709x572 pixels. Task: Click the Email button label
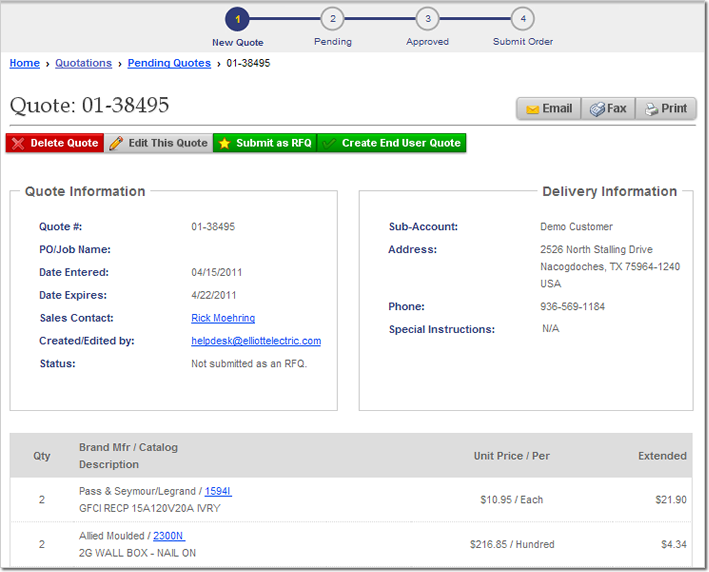pyautogui.click(x=557, y=109)
